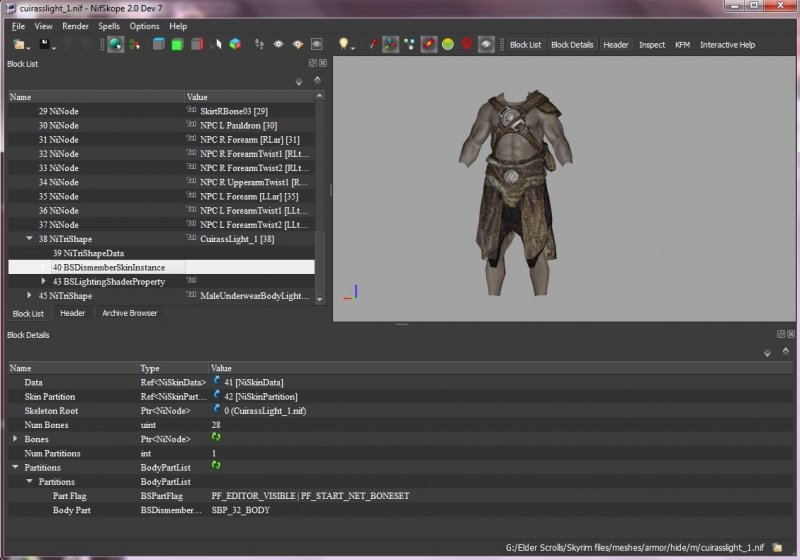
Task: Activate the object selection globe tool
Action: point(115,44)
